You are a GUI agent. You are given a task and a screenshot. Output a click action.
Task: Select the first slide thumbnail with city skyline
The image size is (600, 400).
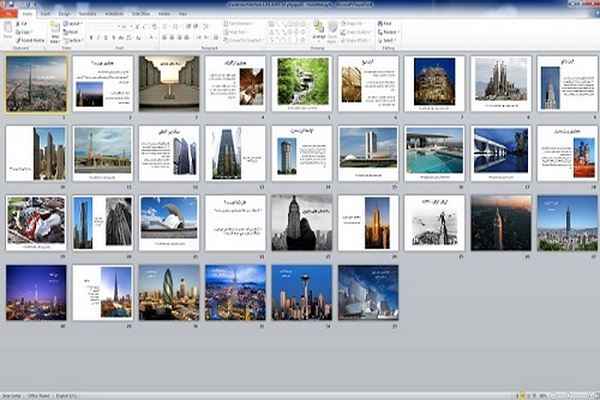click(36, 82)
